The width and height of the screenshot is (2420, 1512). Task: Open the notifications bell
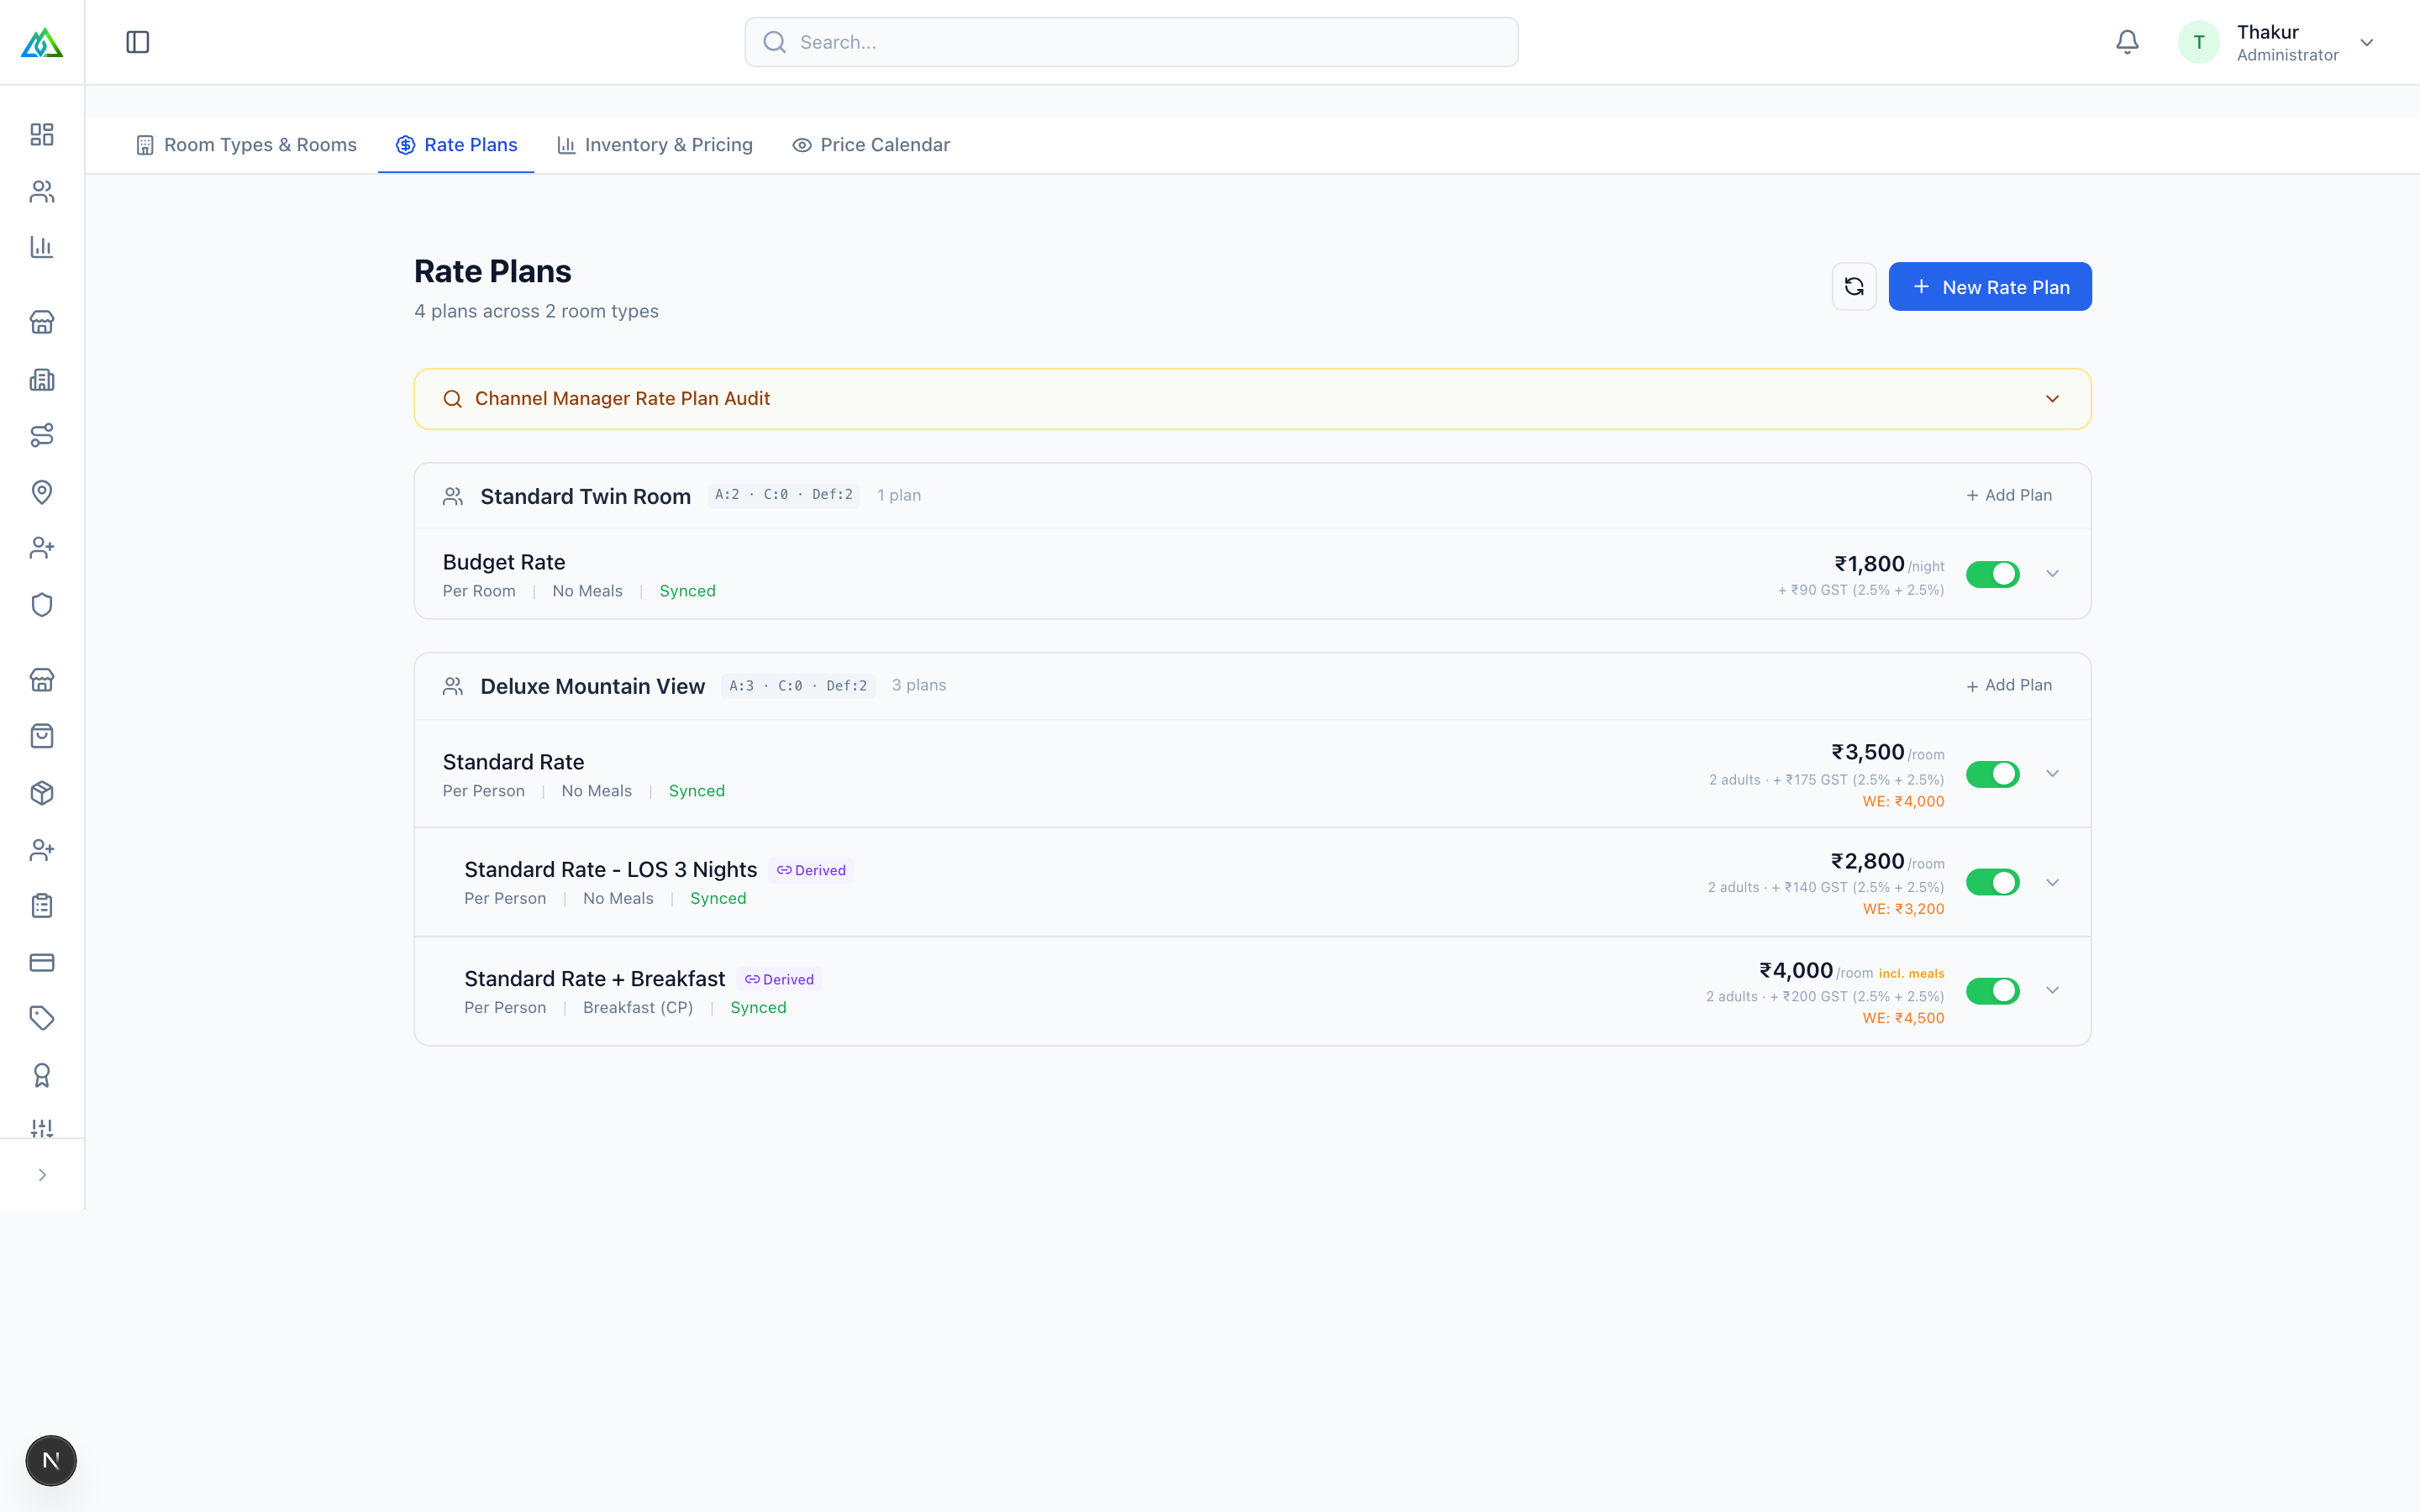pyautogui.click(x=2127, y=42)
